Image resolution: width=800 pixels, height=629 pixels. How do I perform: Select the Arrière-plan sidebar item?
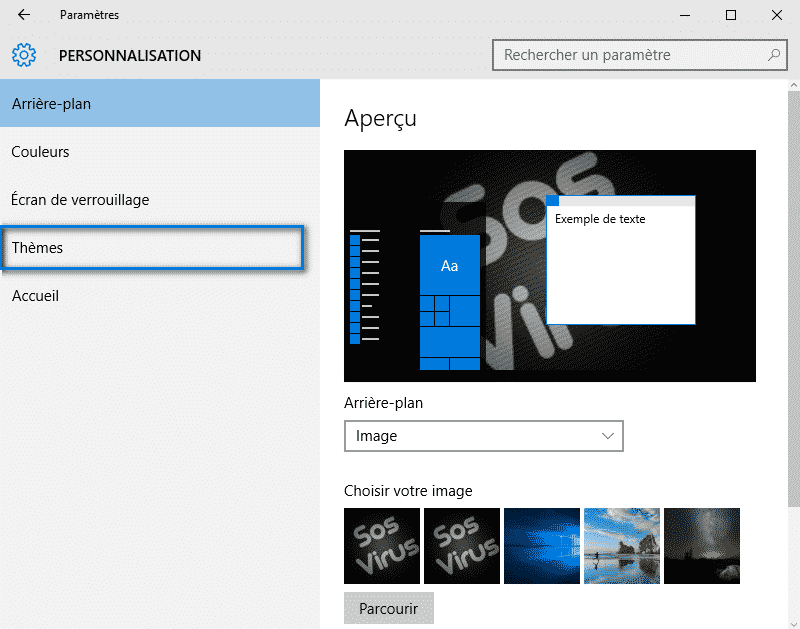[x=159, y=104]
